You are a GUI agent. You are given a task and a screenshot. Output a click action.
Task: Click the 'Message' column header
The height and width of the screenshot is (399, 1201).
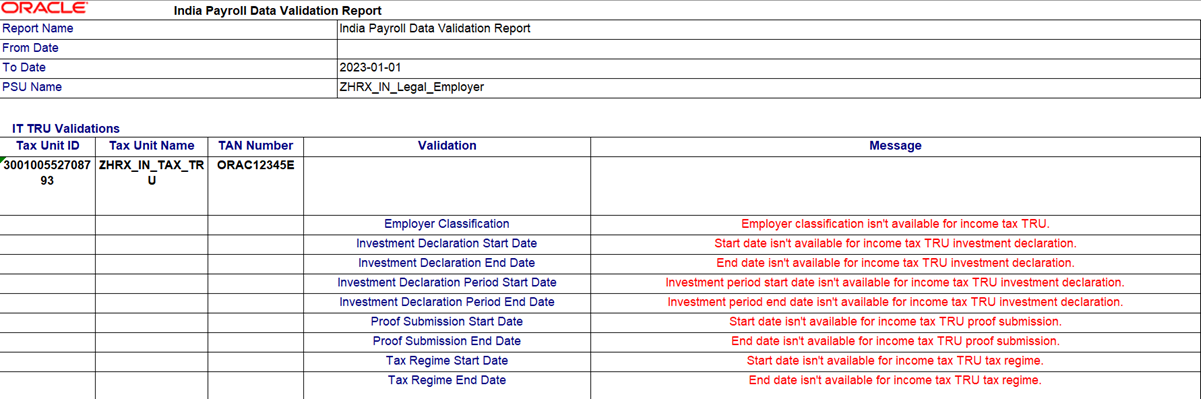(895, 146)
